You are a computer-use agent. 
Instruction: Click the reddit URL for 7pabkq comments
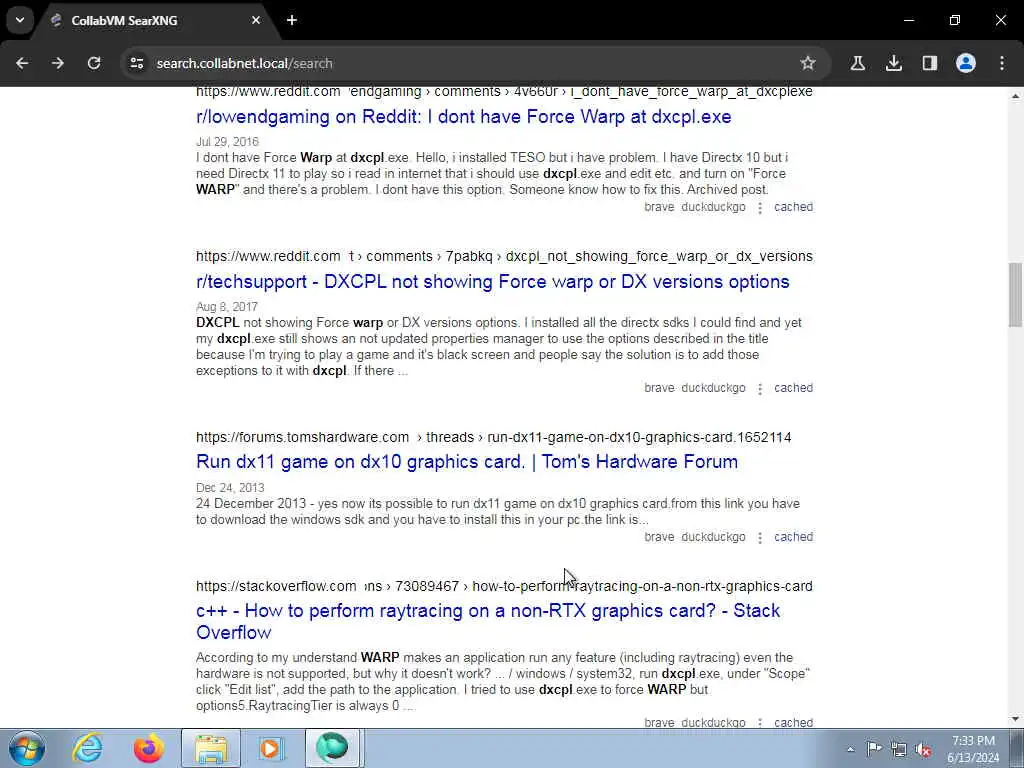click(504, 256)
